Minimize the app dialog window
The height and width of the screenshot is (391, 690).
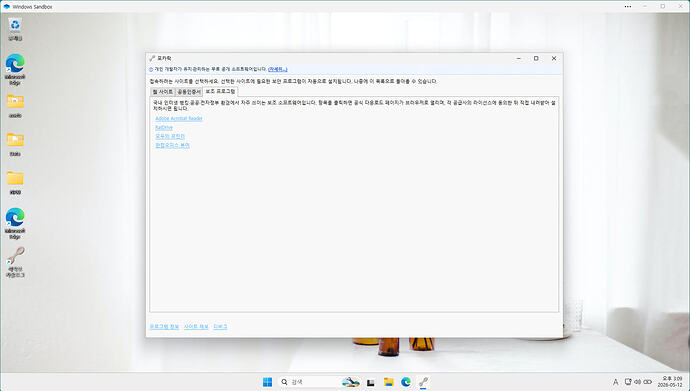tap(519, 58)
